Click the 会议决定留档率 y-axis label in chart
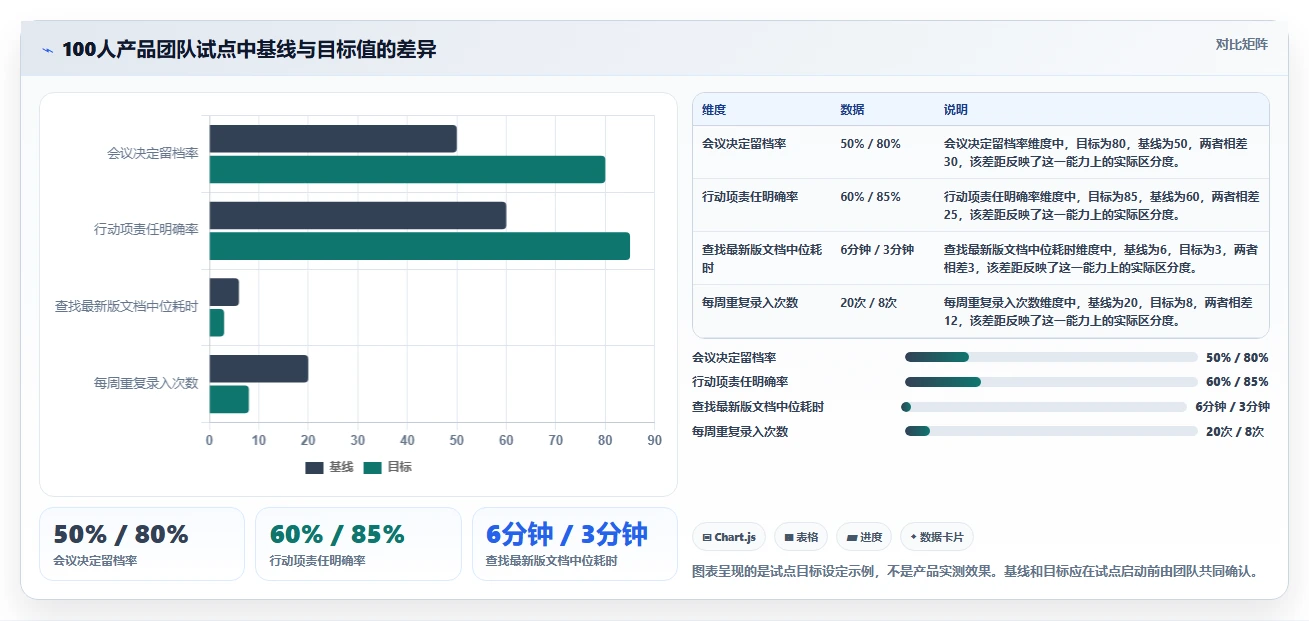Image resolution: width=1309 pixels, height=621 pixels. pyautogui.click(x=153, y=153)
